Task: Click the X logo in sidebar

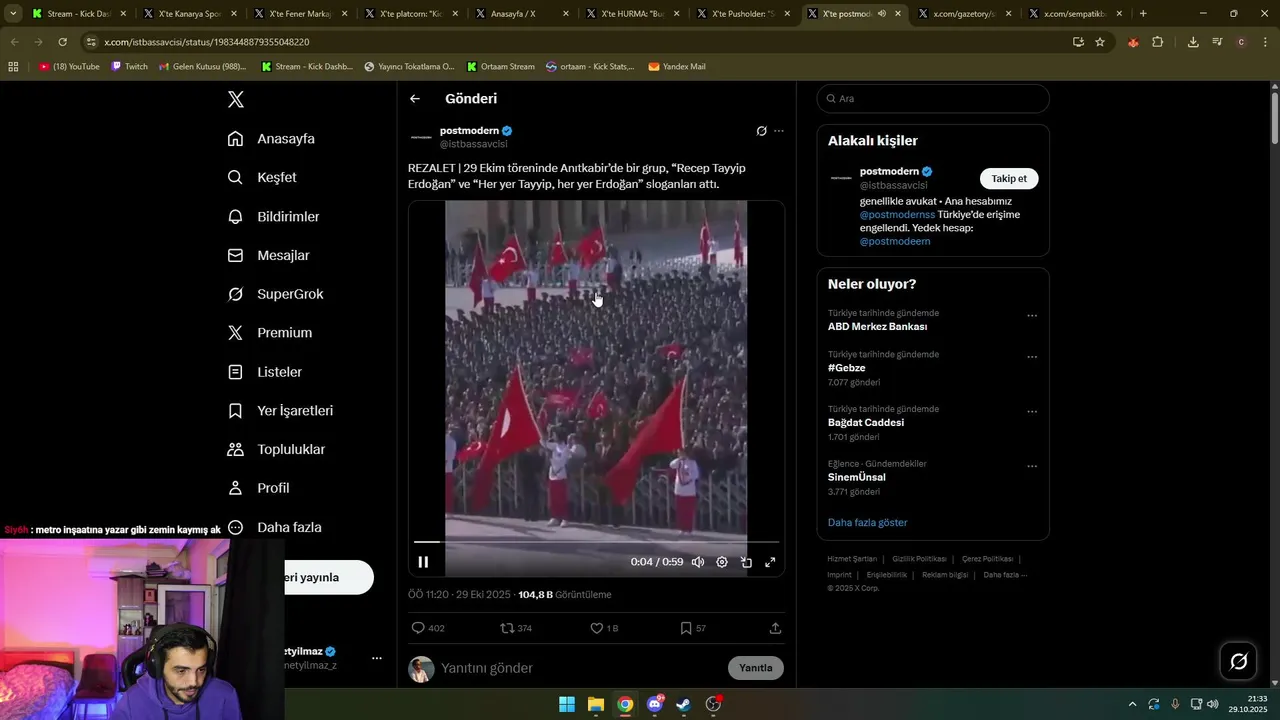Action: [235, 99]
